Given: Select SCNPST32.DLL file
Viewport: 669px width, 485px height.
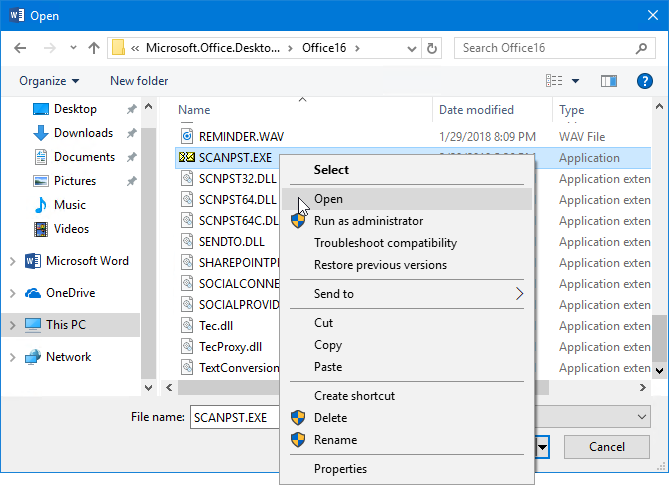Looking at the screenshot, I should pos(237,178).
